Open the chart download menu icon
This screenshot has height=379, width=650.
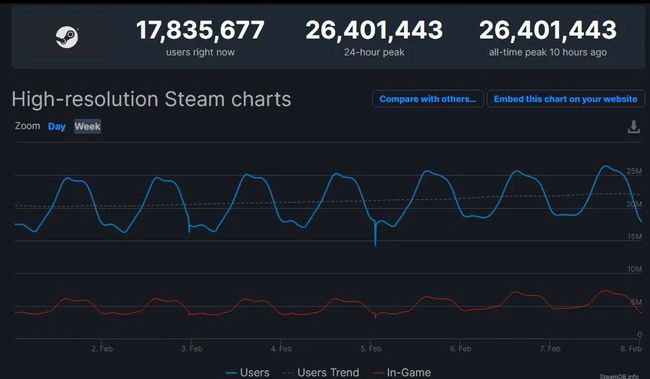click(x=633, y=127)
